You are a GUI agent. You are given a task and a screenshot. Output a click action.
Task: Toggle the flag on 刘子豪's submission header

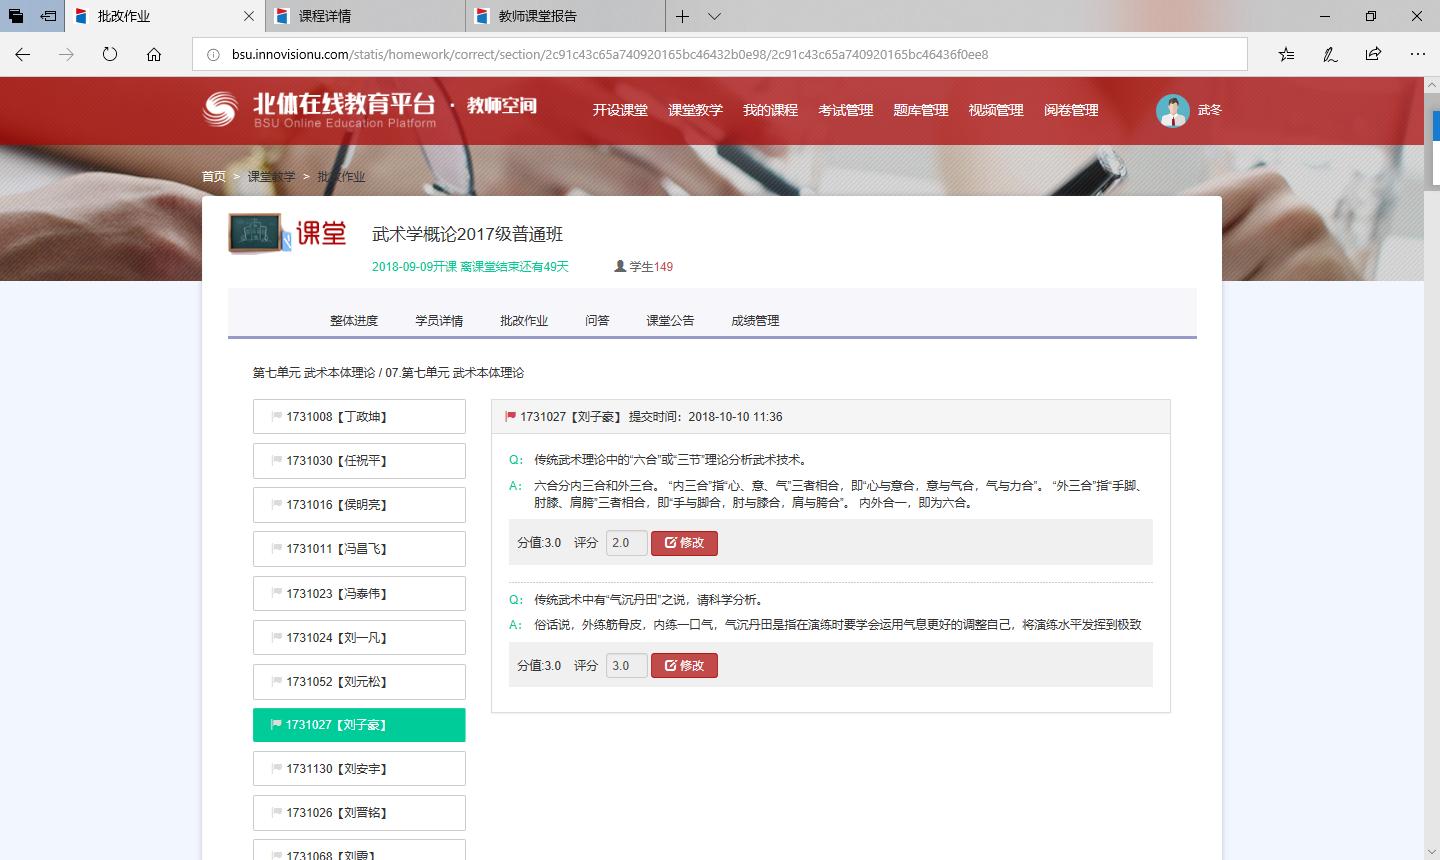pyautogui.click(x=511, y=416)
